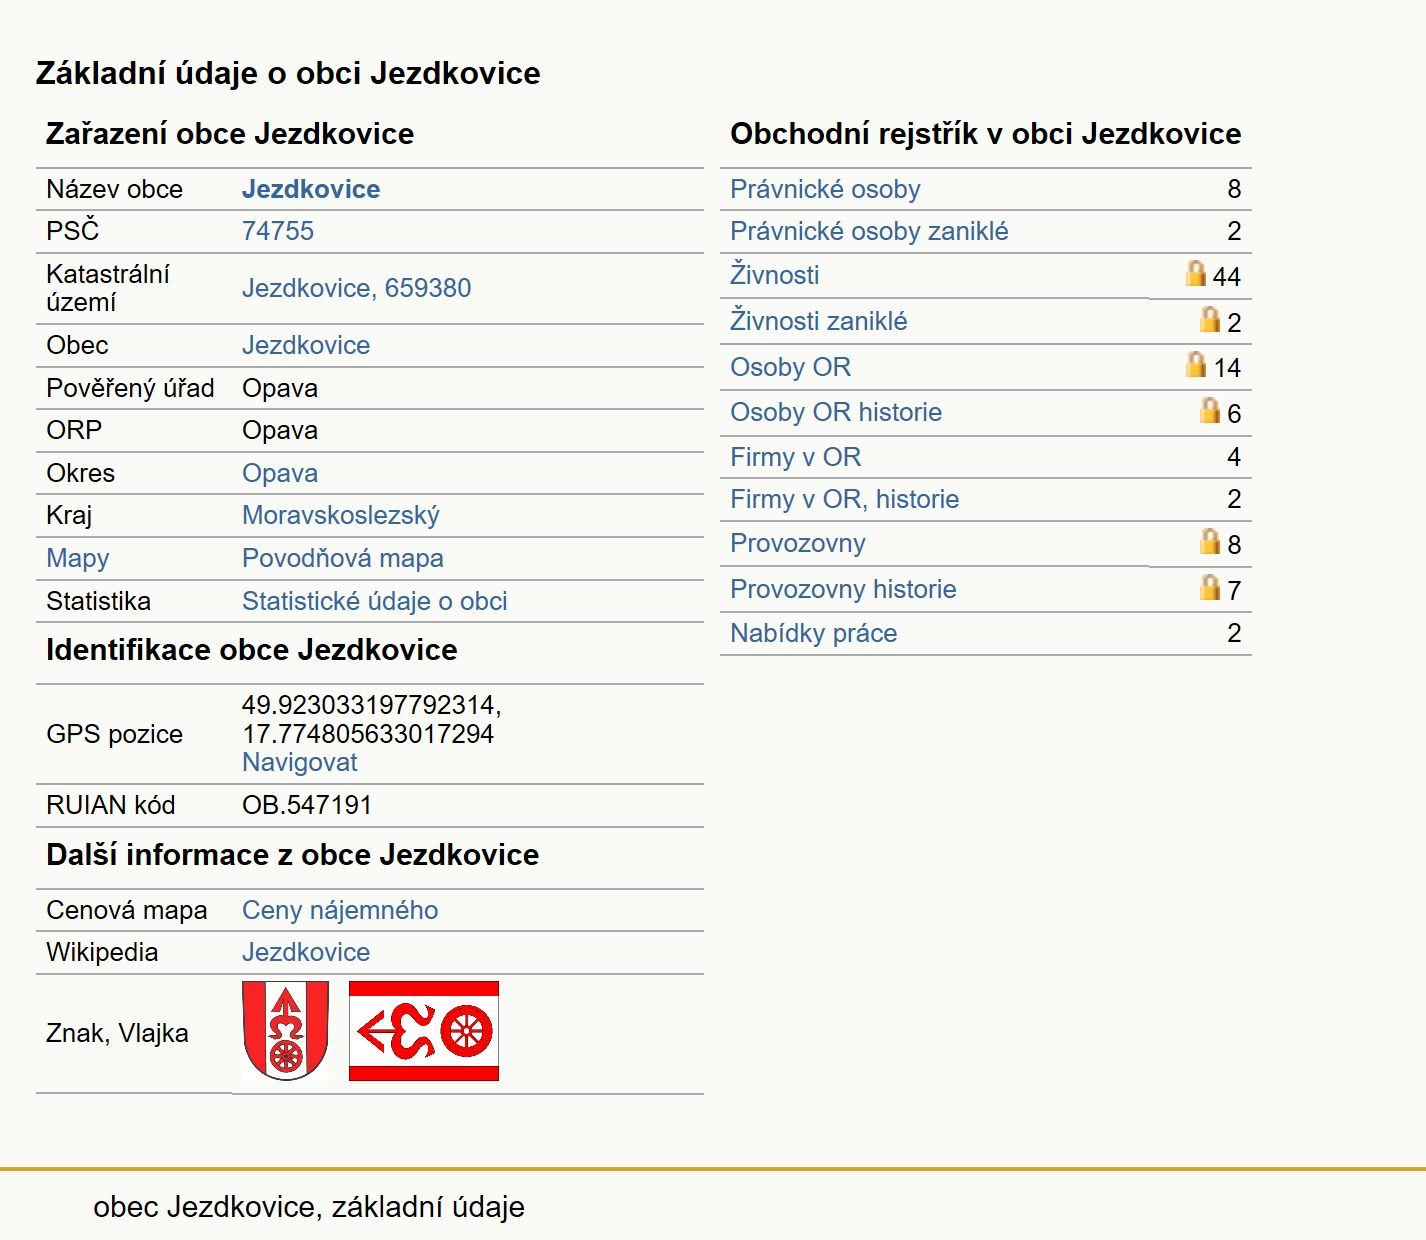1426x1240 pixels.
Task: Open postal code 74755 link
Action: pos(278,231)
